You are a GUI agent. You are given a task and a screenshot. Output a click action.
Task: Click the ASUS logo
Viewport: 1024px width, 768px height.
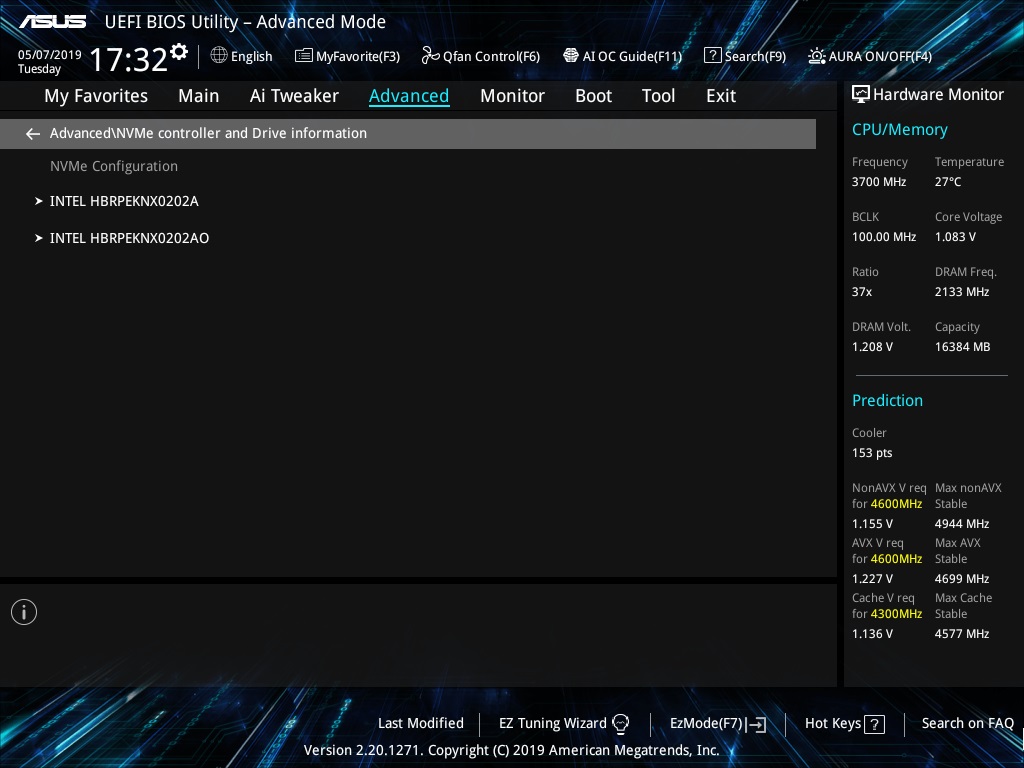pyautogui.click(x=53, y=22)
